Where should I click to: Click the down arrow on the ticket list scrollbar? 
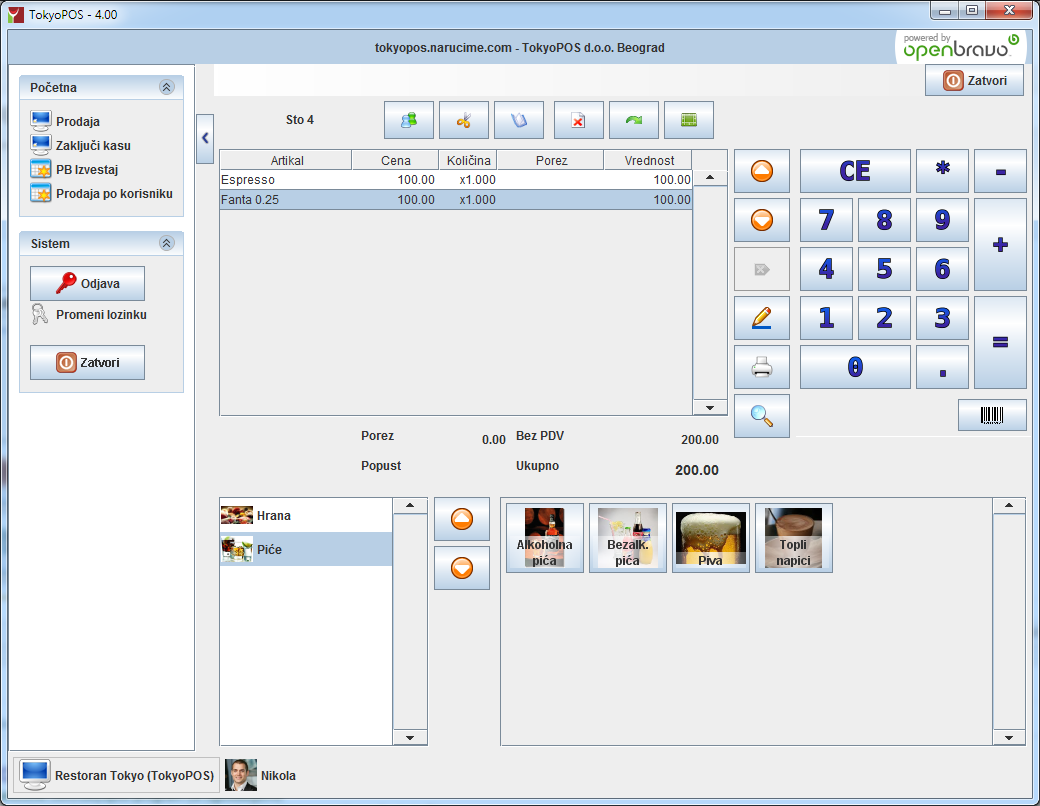[x=710, y=407]
